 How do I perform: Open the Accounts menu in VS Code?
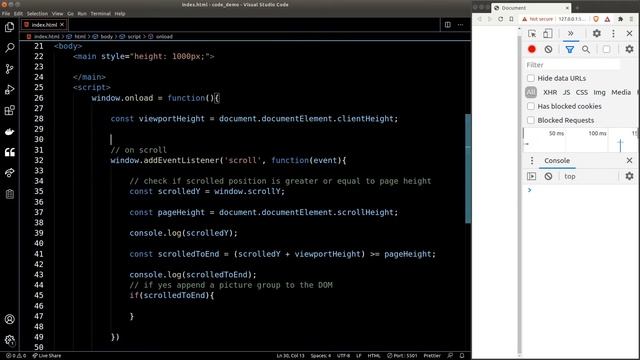(9, 319)
